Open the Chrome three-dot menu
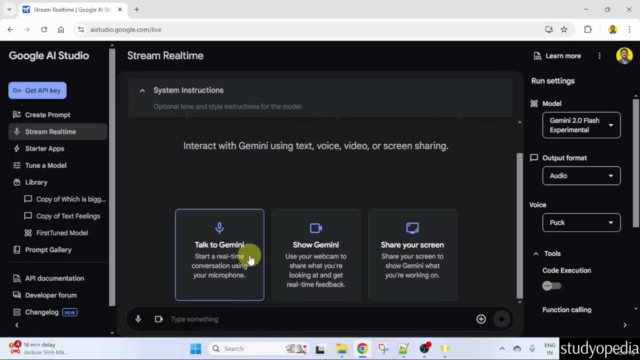This screenshot has height=360, width=640. [x=630, y=29]
